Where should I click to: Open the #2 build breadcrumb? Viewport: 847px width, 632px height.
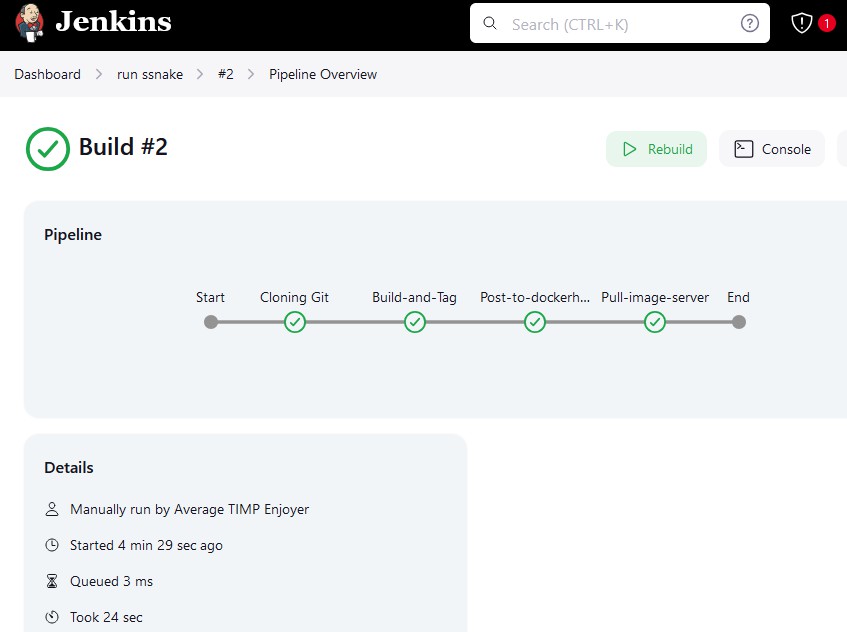226,74
